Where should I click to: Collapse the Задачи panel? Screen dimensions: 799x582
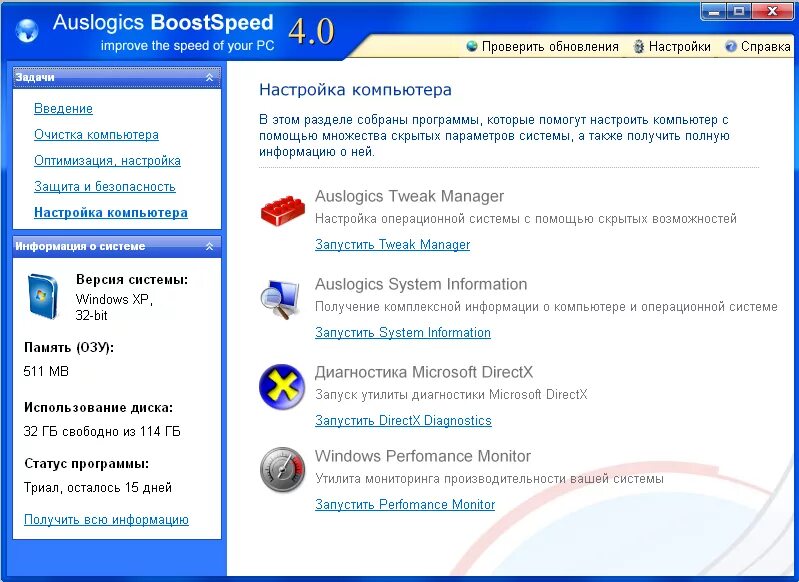pos(209,77)
